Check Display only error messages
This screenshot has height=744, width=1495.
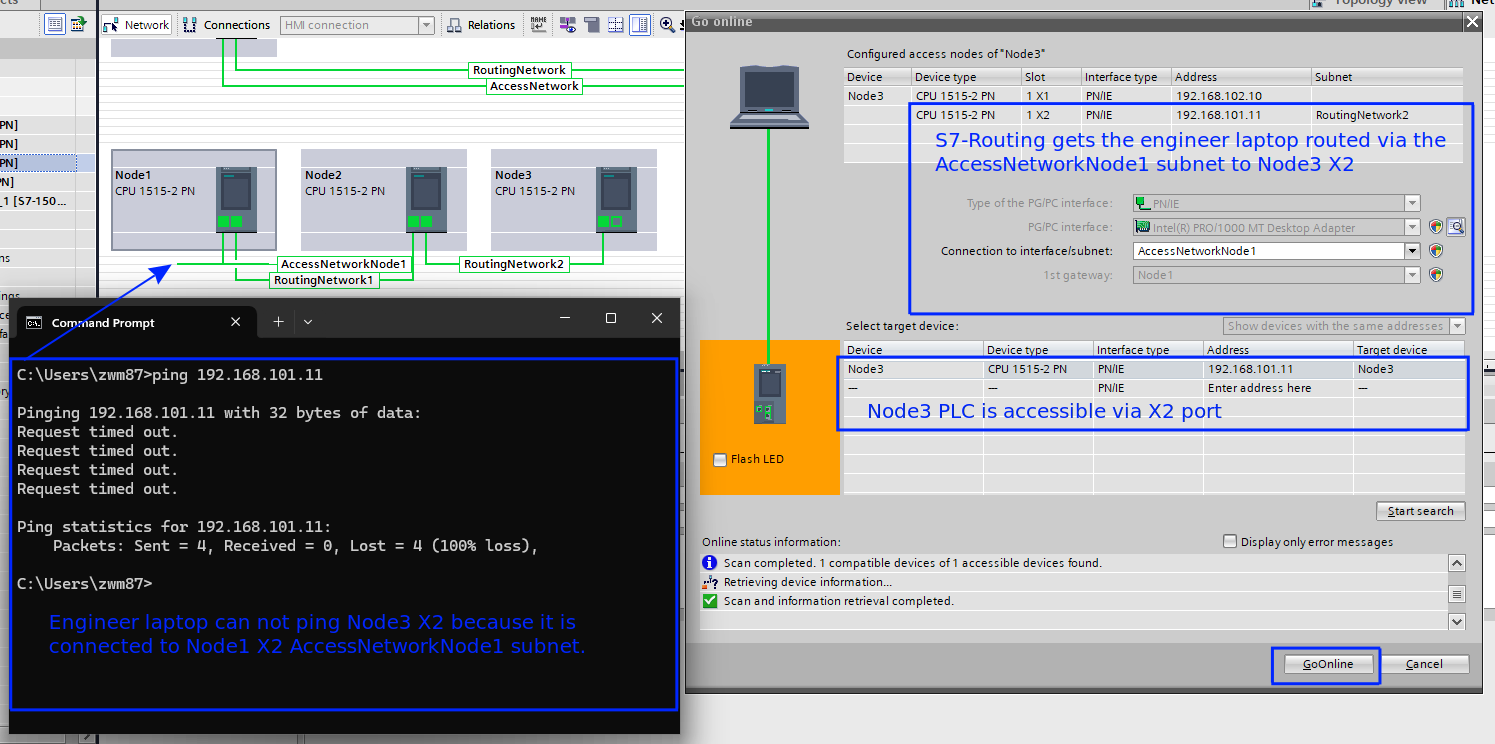pos(1230,542)
